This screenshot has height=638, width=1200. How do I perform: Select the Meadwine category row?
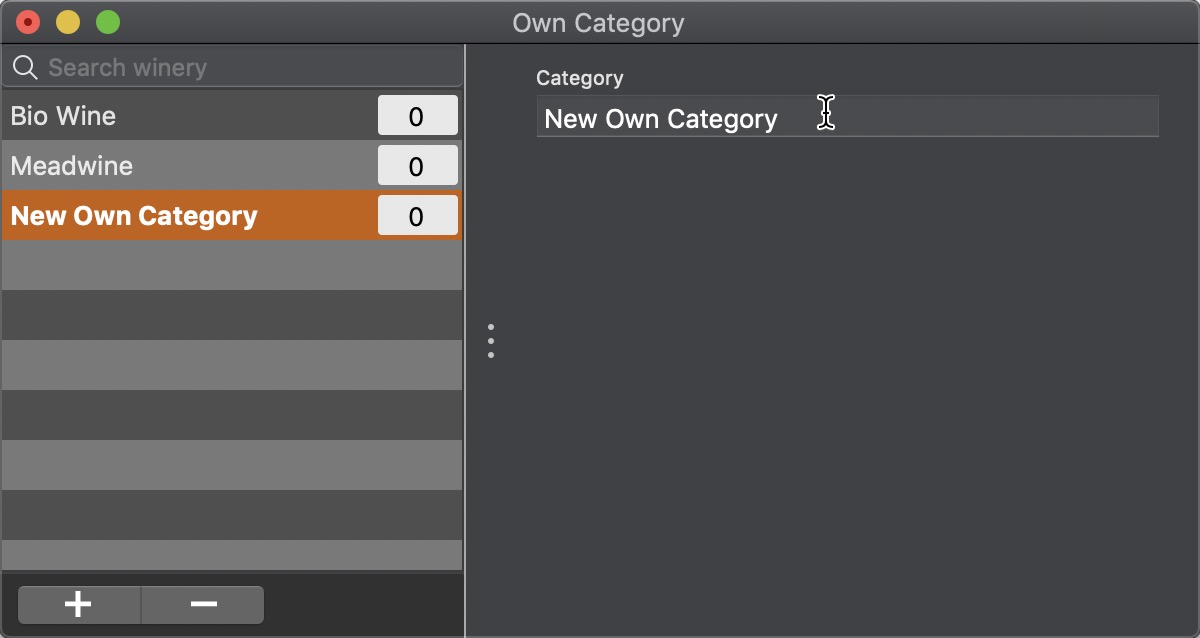coord(232,166)
